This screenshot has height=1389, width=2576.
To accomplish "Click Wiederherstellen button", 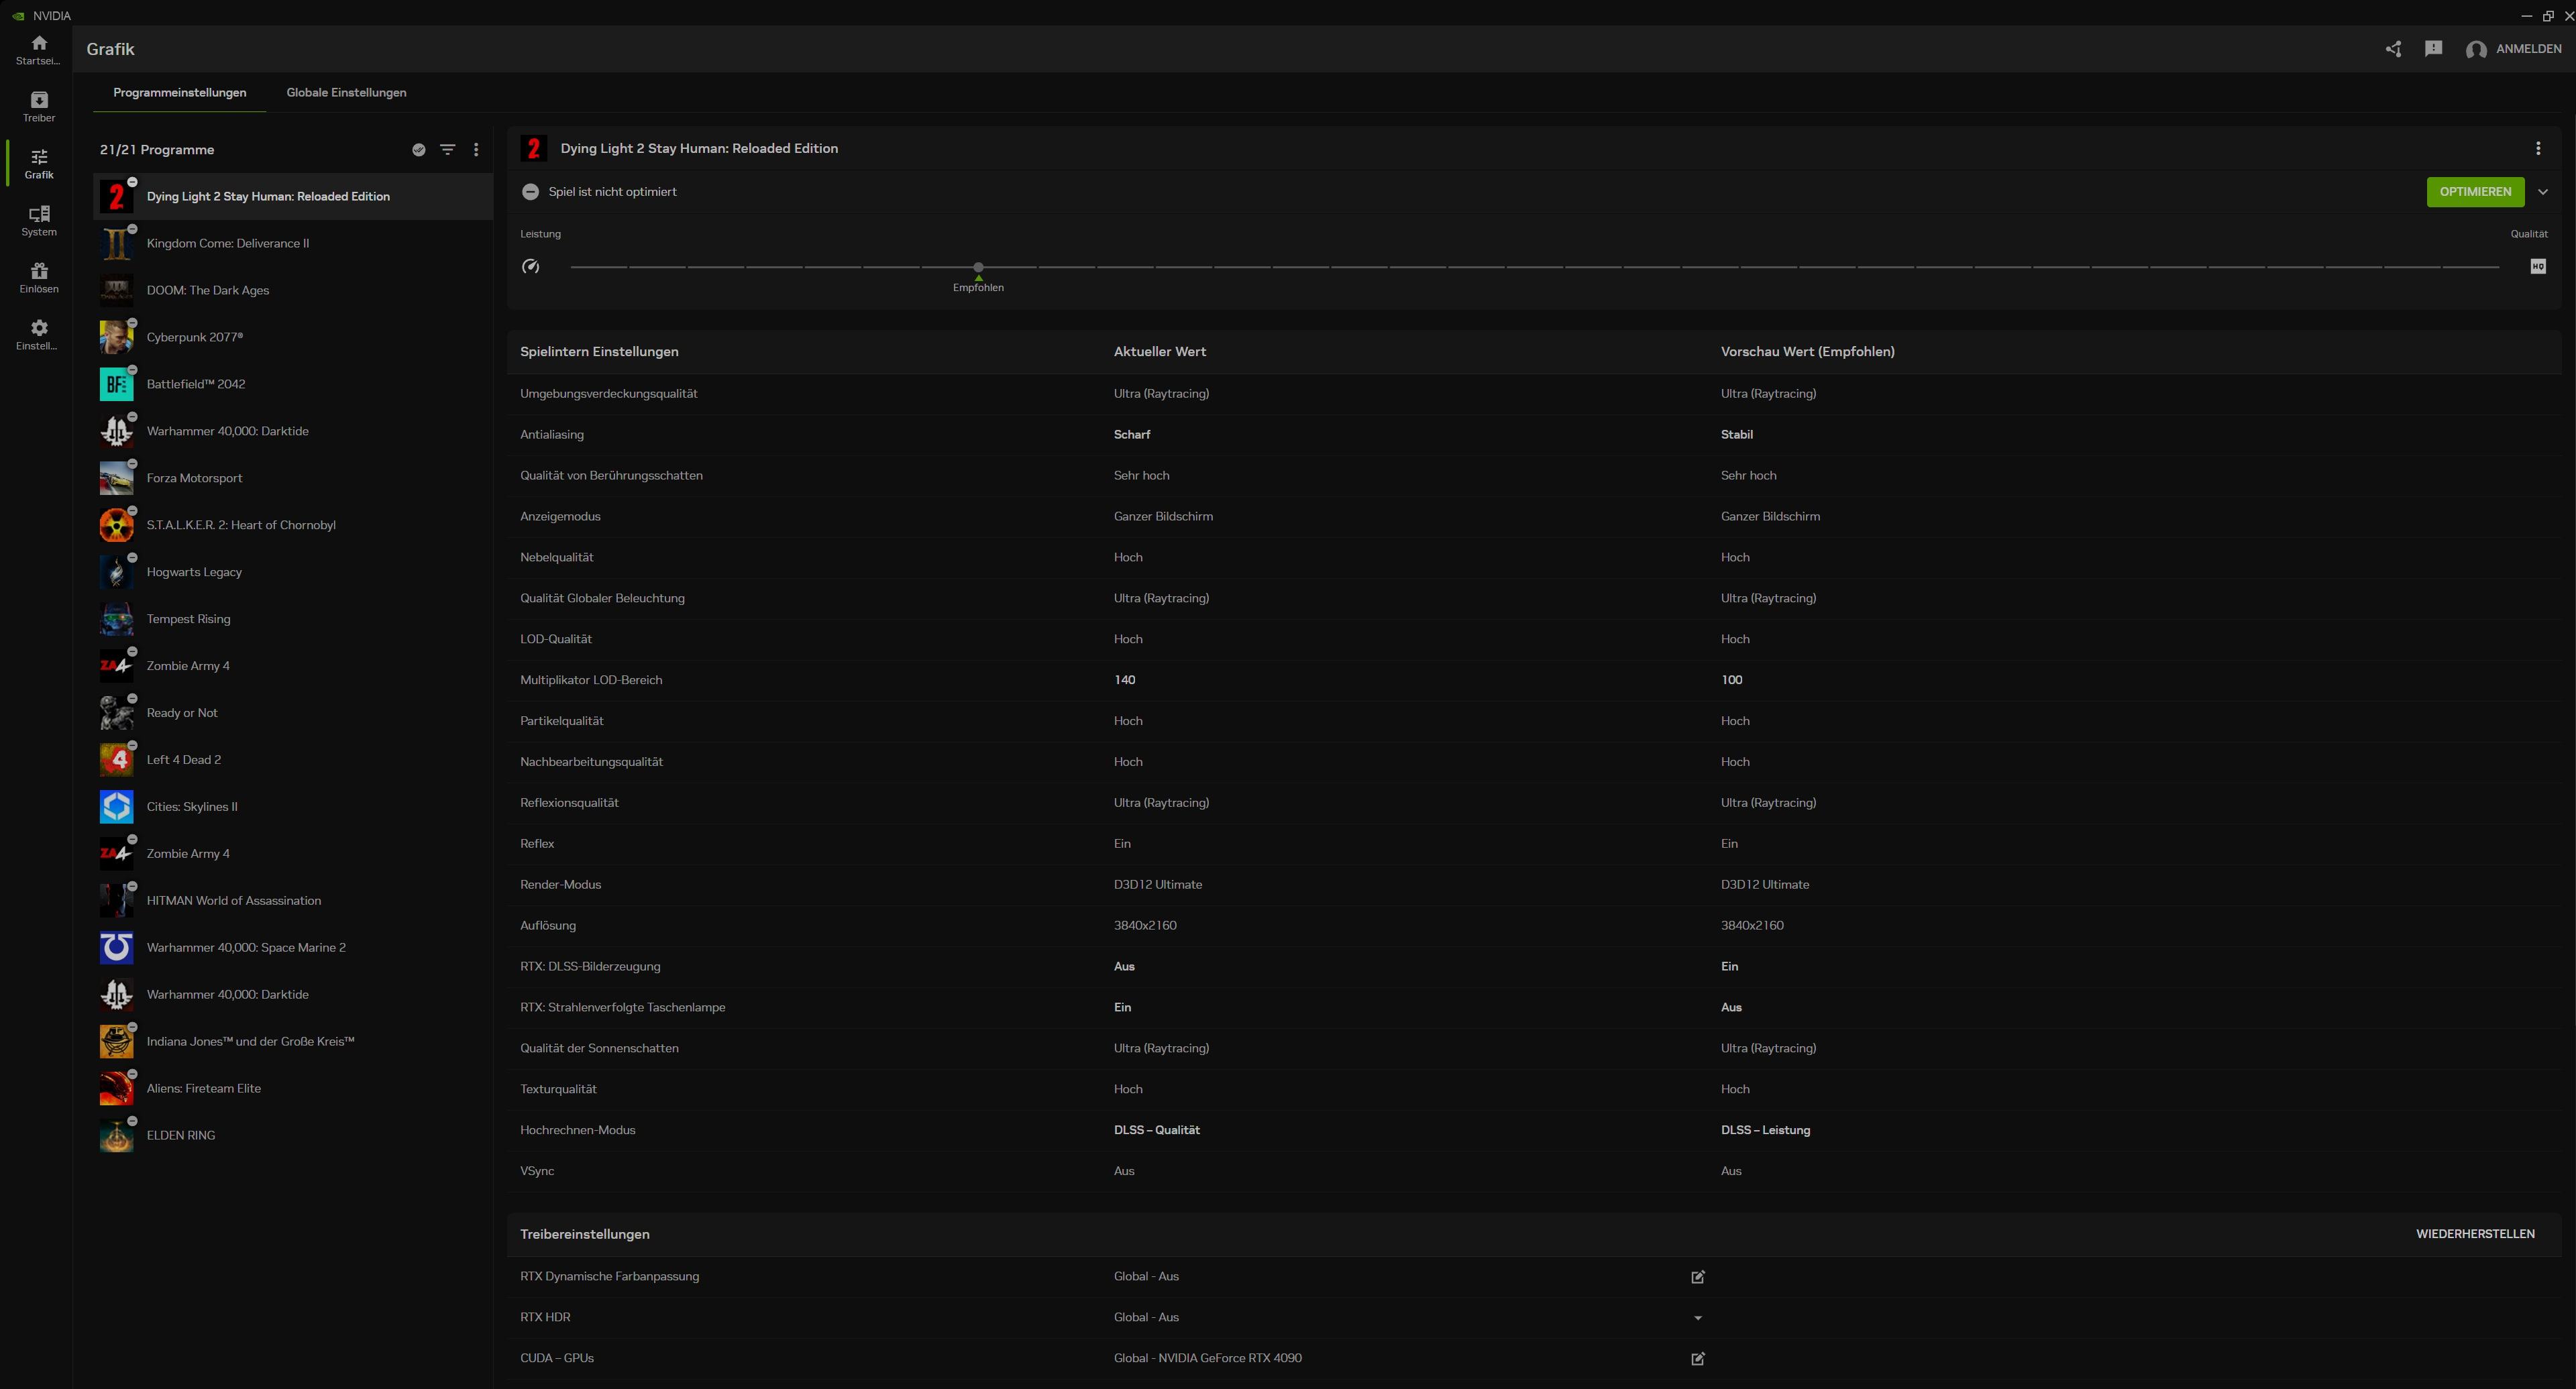I will click(2475, 1234).
